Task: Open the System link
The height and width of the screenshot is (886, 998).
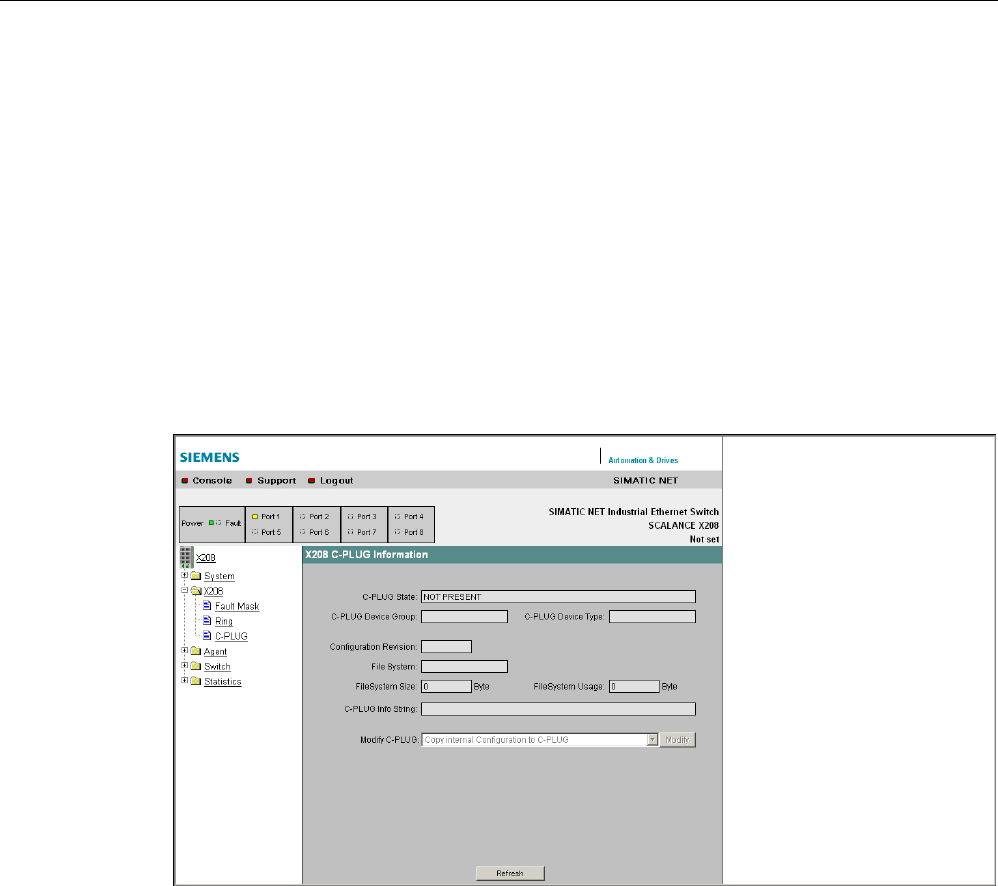Action: [x=219, y=576]
